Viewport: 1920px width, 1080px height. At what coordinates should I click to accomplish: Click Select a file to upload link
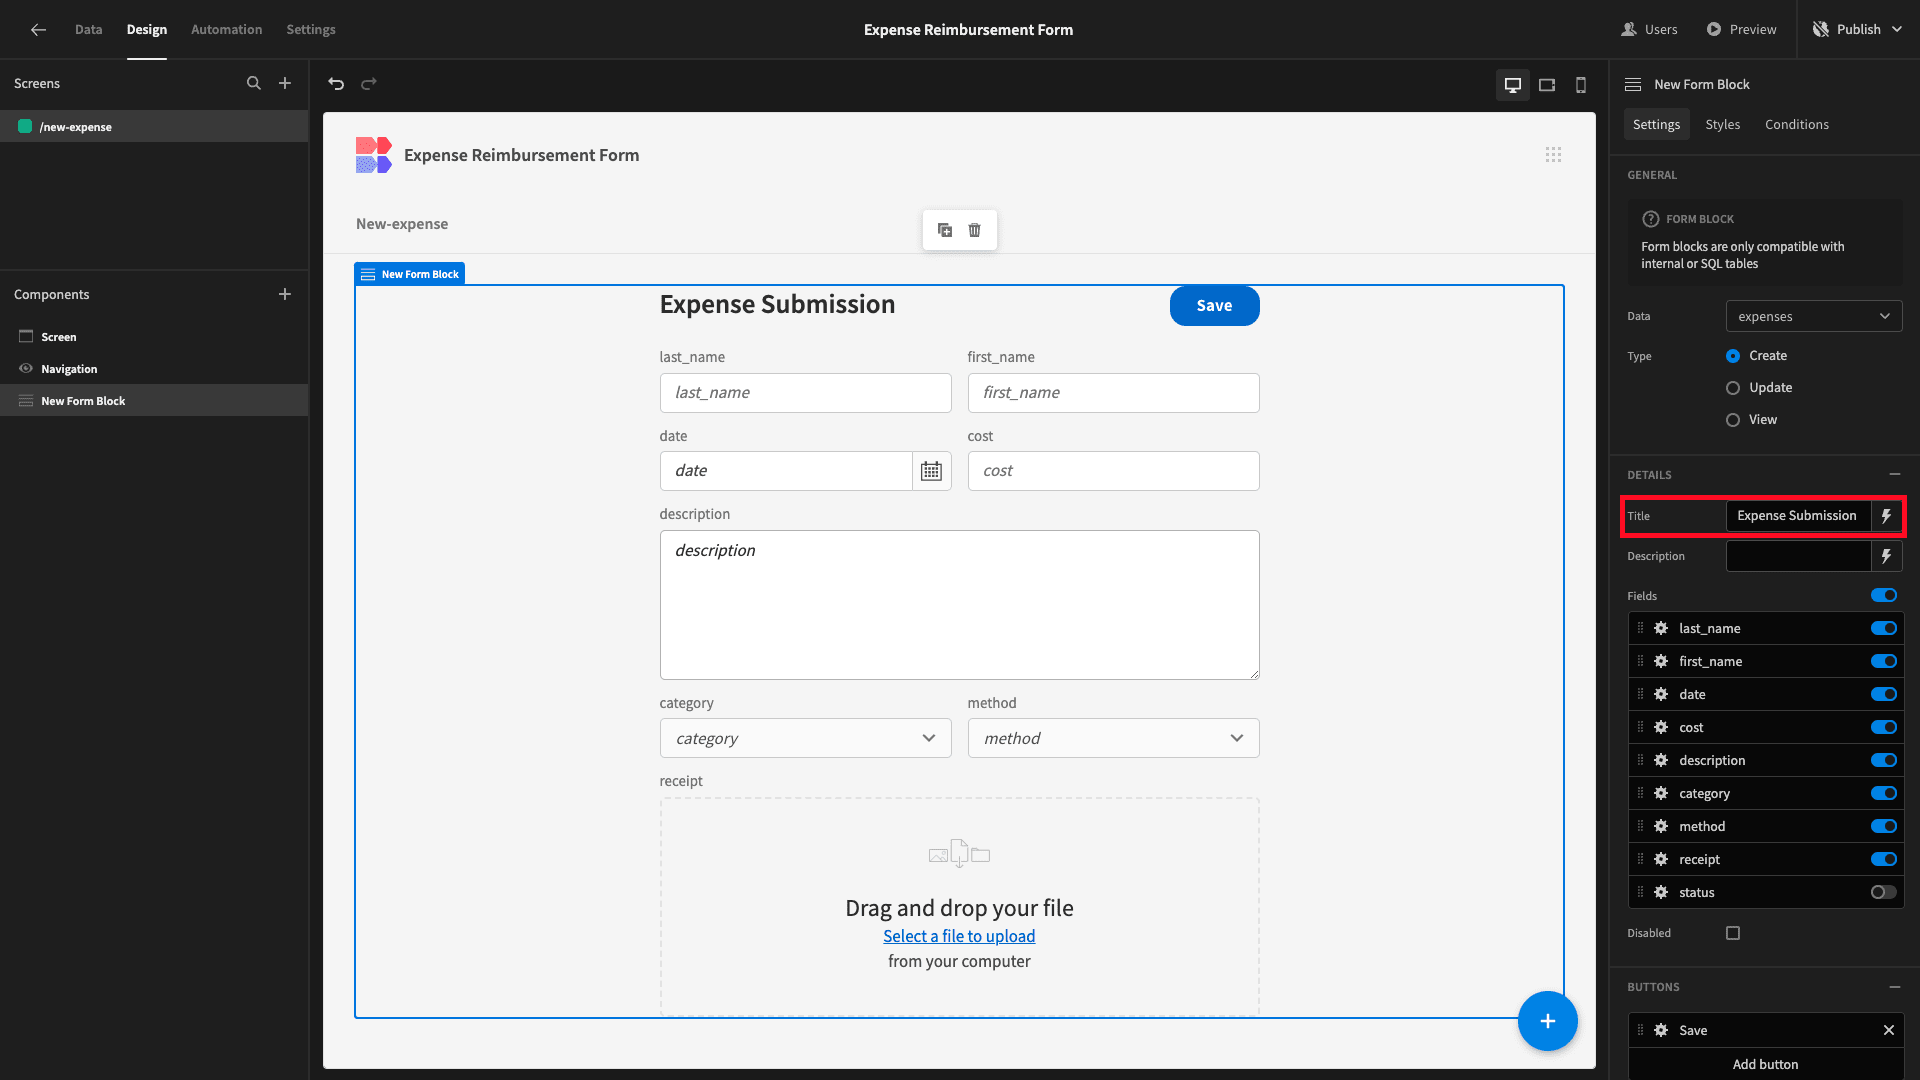pyautogui.click(x=959, y=936)
